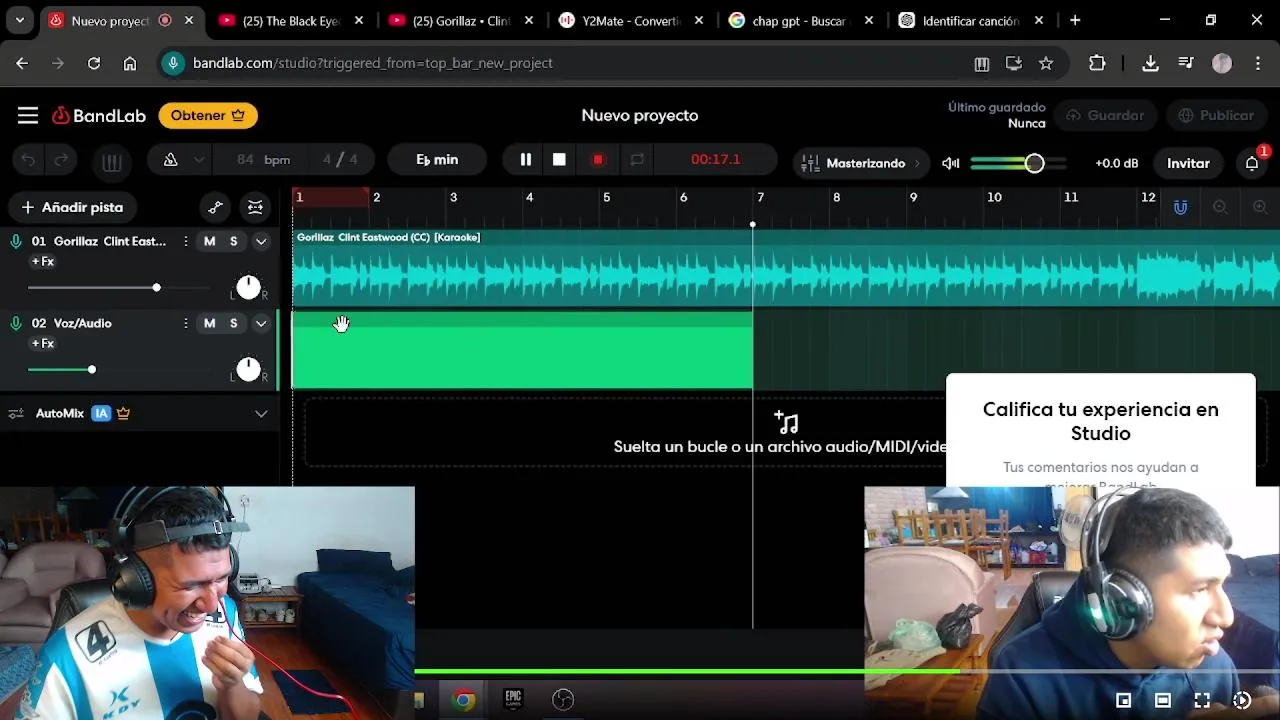Toggle the magnet snap-to-grid icon
The width and height of the screenshot is (1280, 720).
1181,208
